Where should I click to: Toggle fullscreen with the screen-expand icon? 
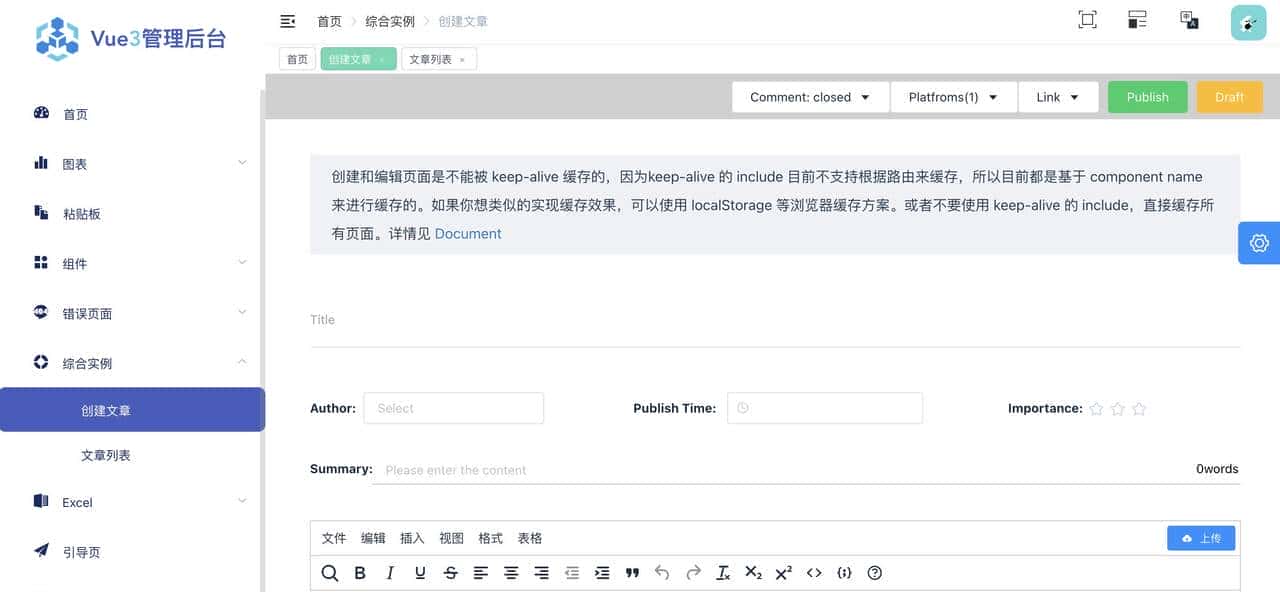coord(1087,19)
